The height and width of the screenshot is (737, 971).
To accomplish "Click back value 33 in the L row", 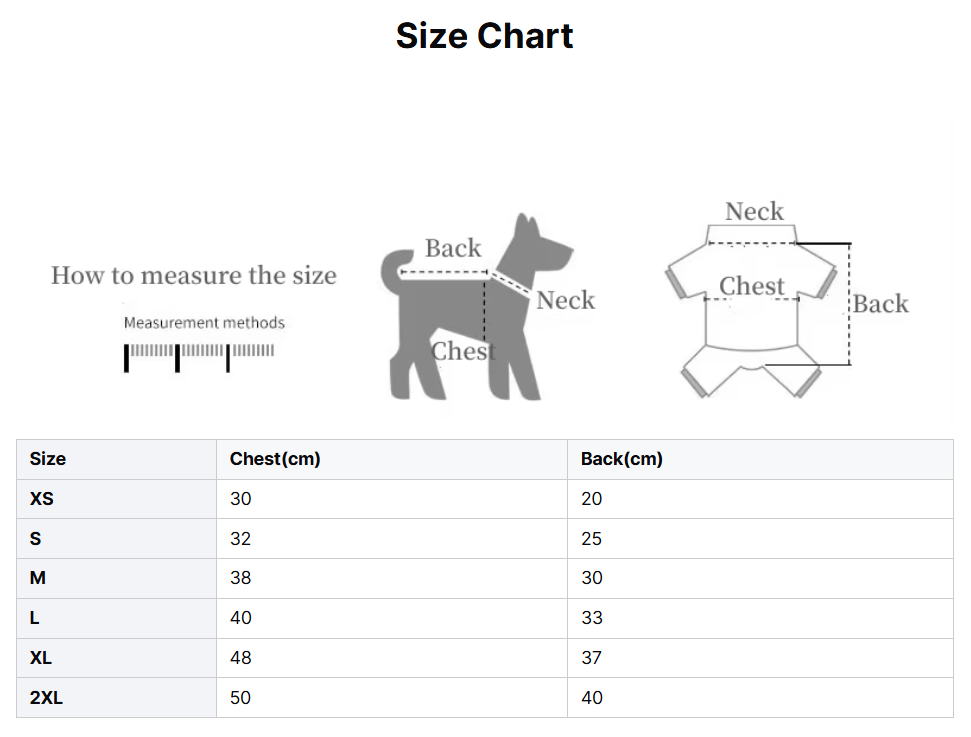I will coord(592,618).
